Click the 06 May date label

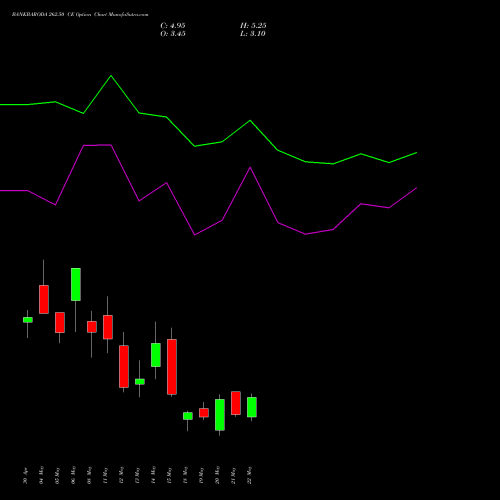click(74, 475)
